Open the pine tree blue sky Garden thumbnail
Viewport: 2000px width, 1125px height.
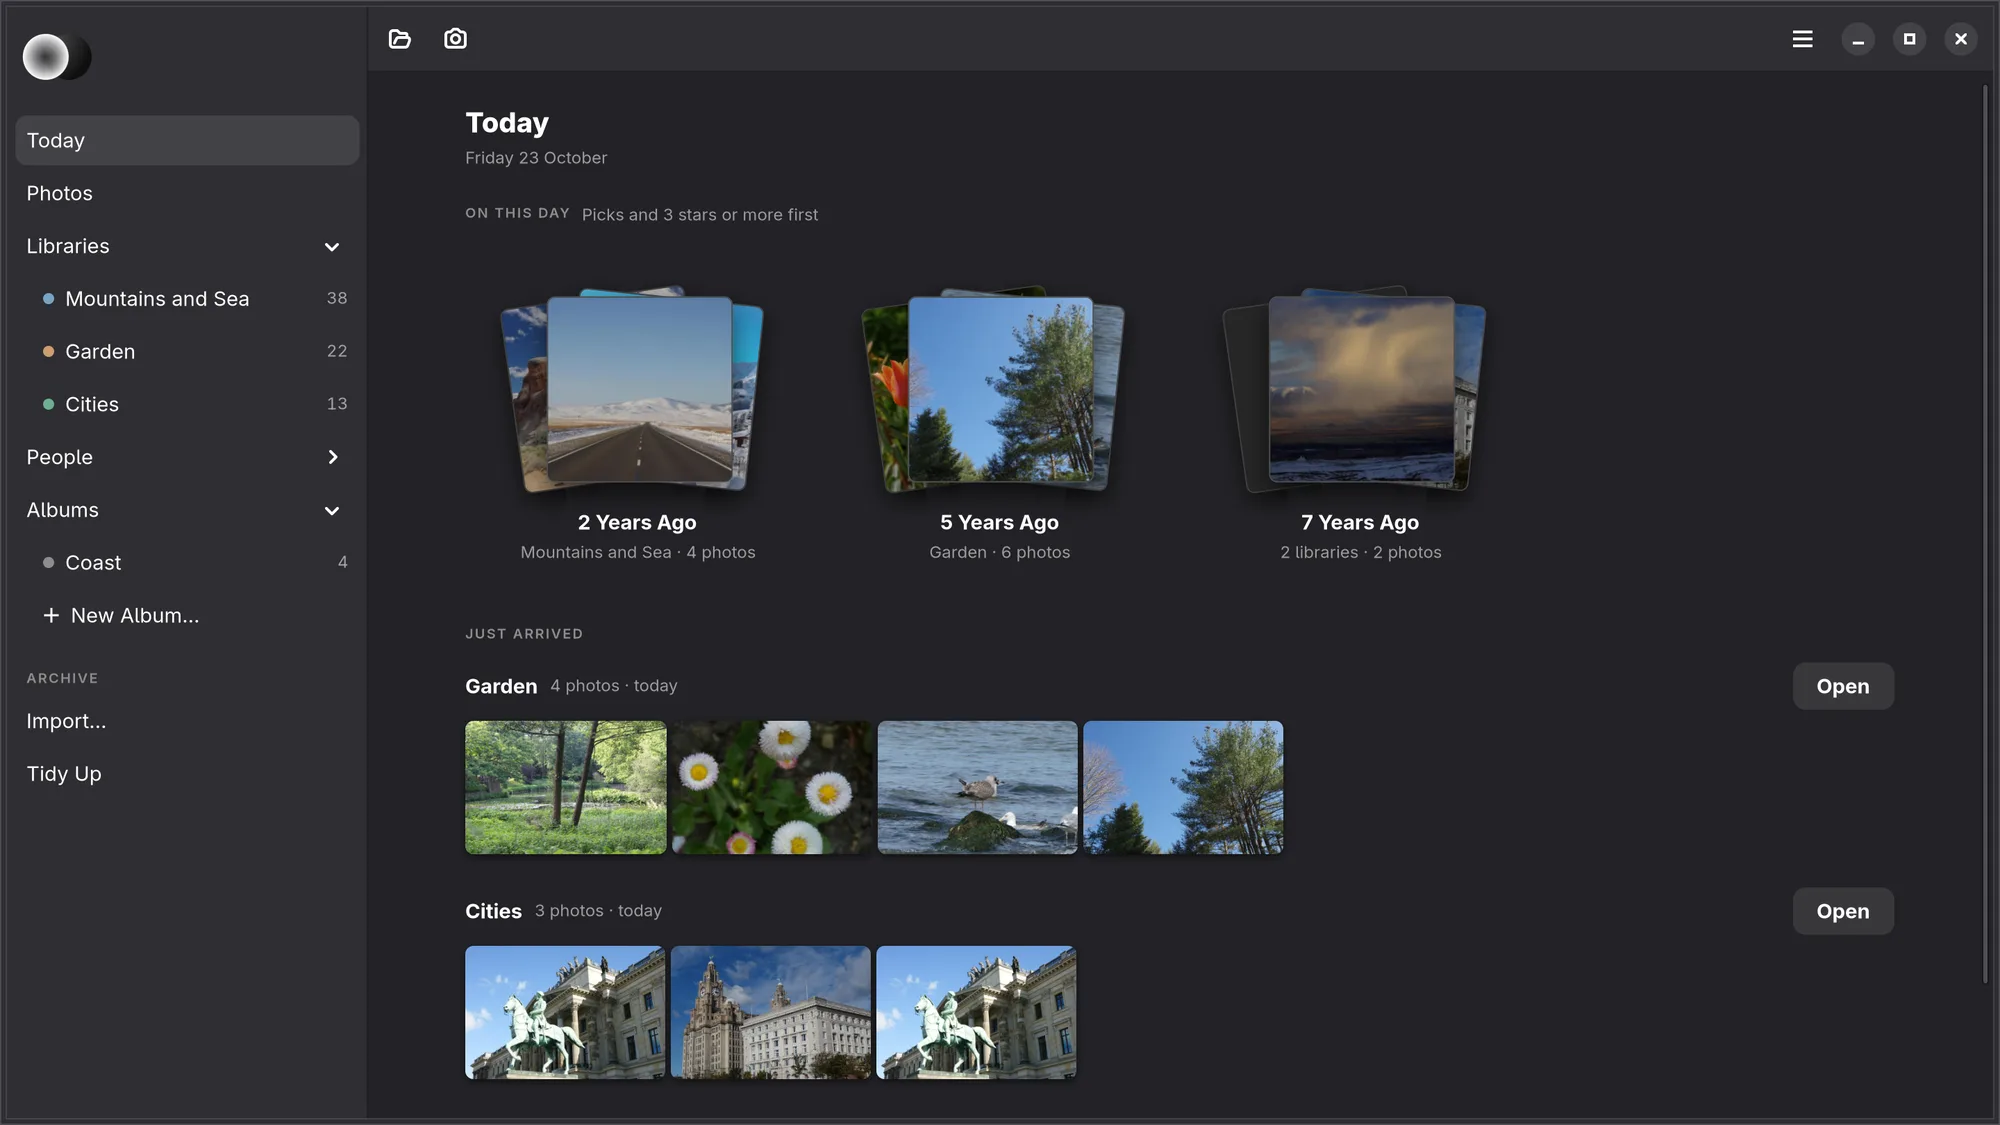[x=1183, y=787]
